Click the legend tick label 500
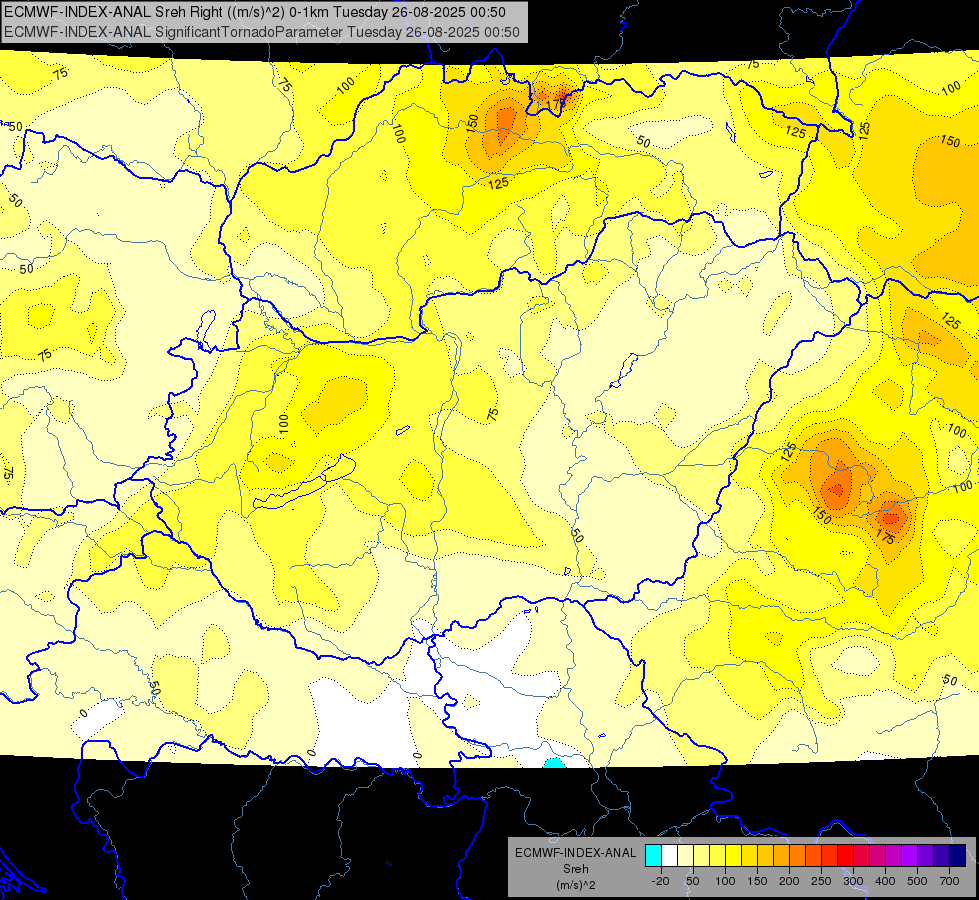The image size is (979, 900). click(917, 881)
